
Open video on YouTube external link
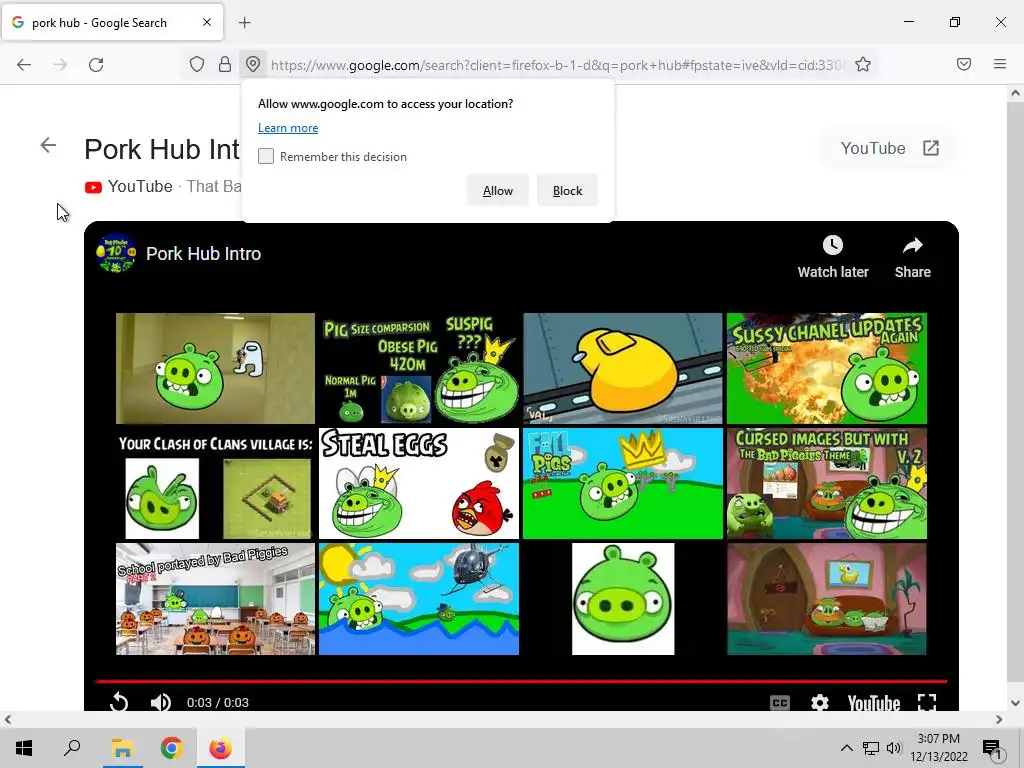tap(889, 148)
